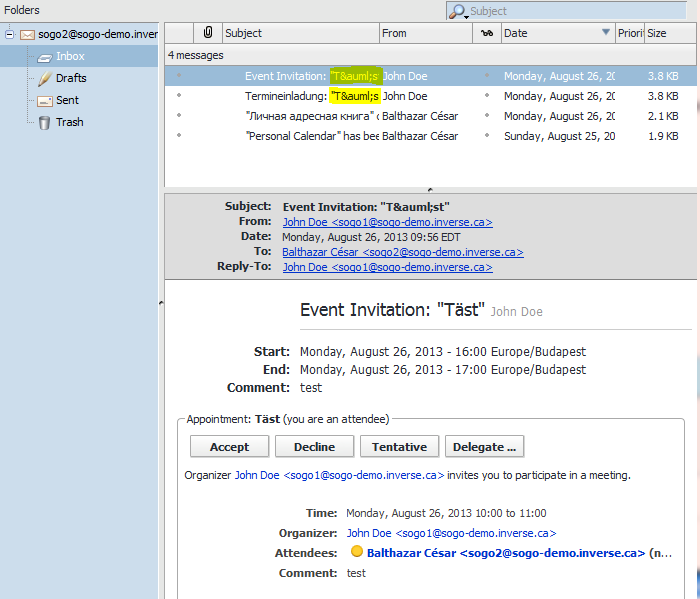The width and height of the screenshot is (700, 599).
Task: Click the read/unread glasses column header
Action: click(487, 33)
